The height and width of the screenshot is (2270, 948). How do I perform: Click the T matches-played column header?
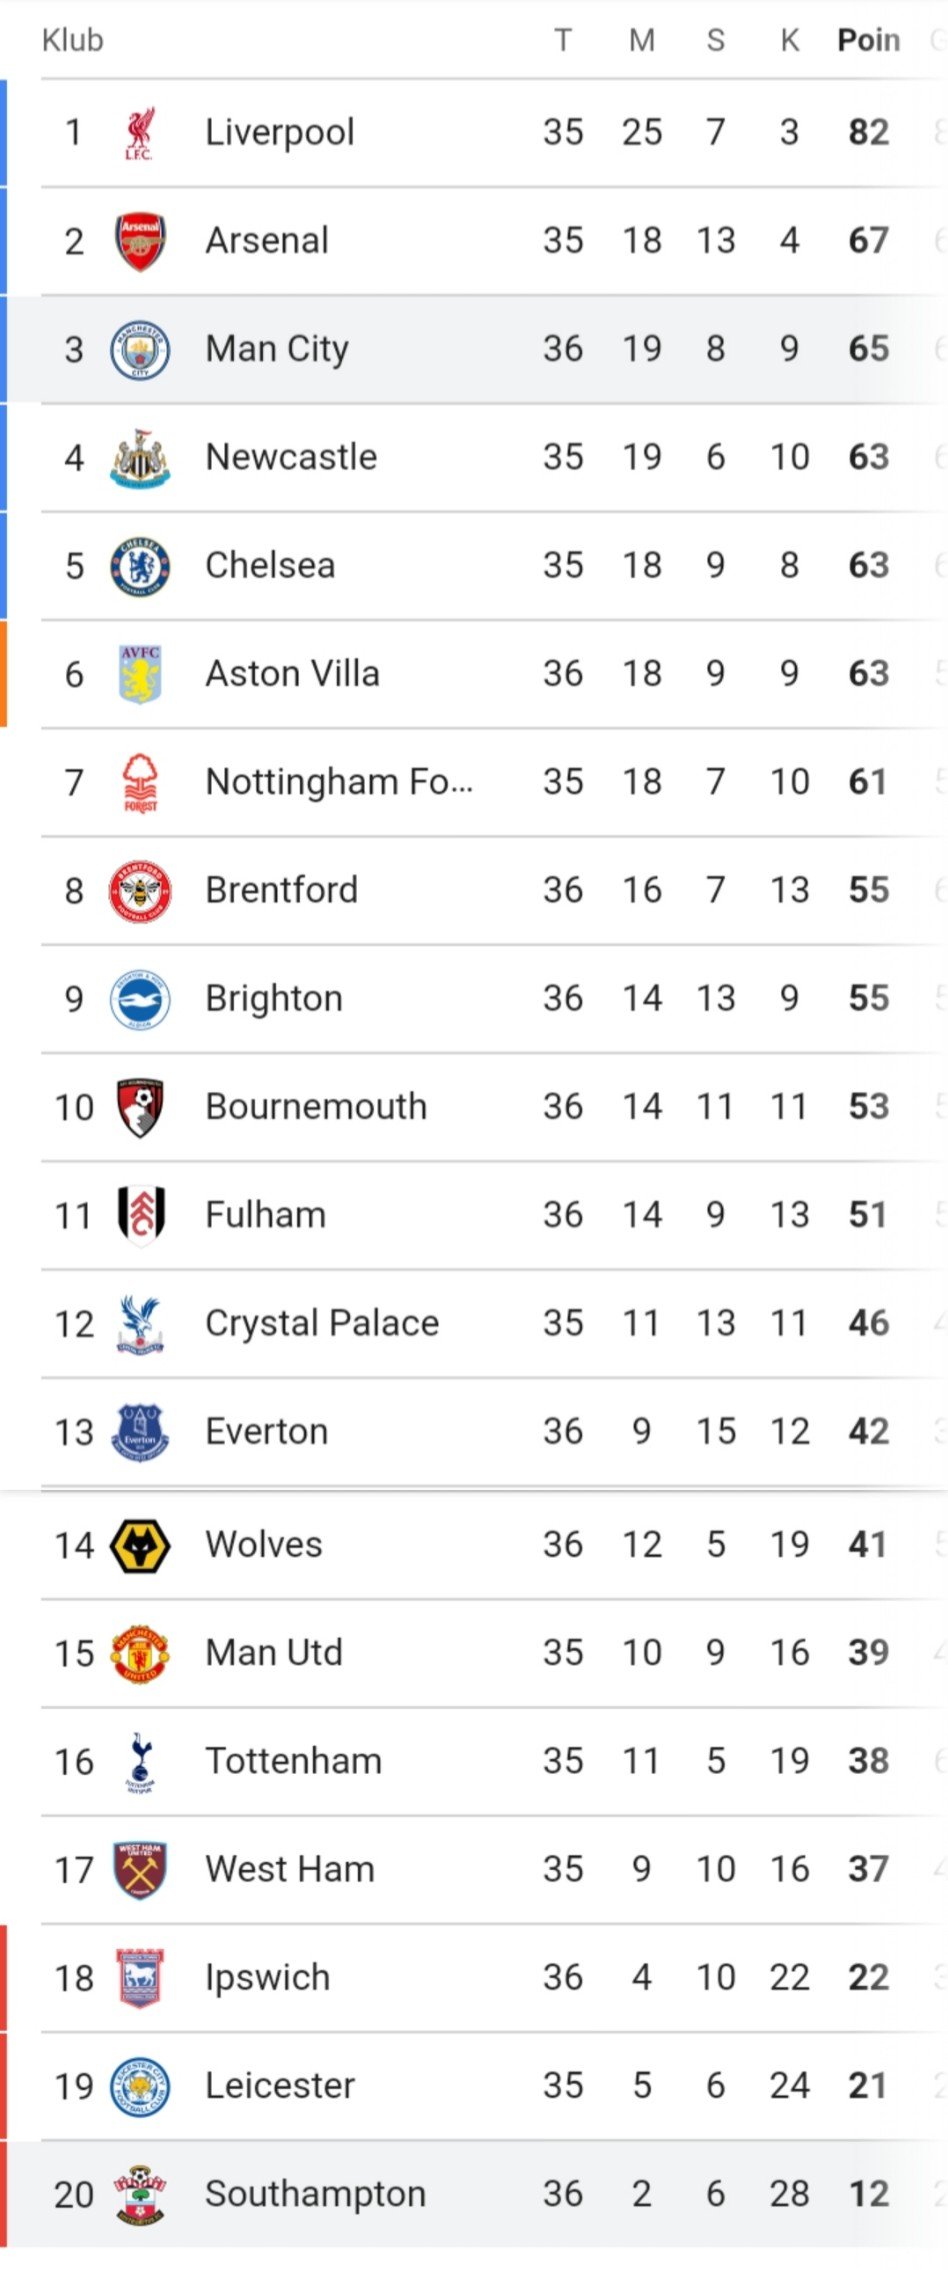(563, 40)
